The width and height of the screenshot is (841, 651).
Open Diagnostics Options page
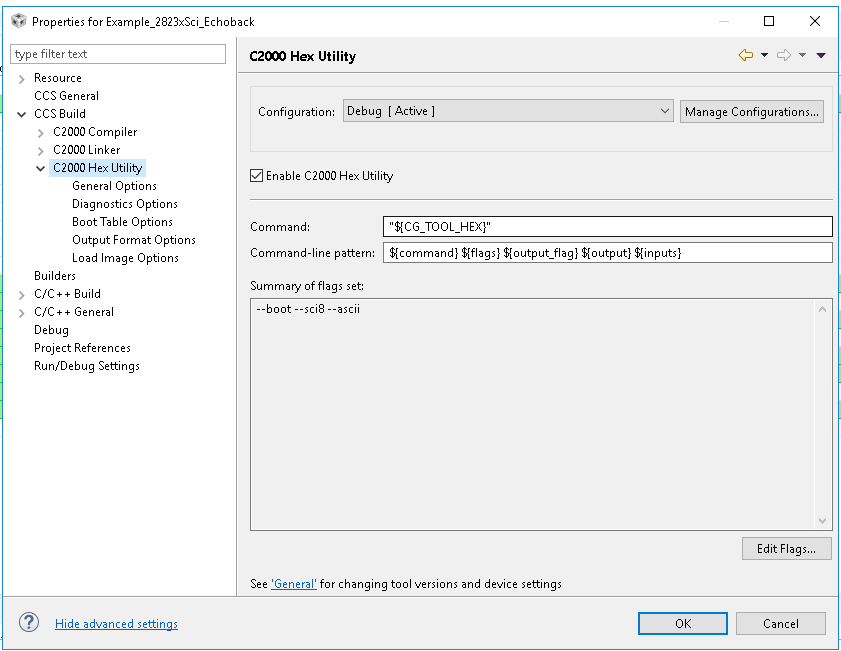(125, 204)
